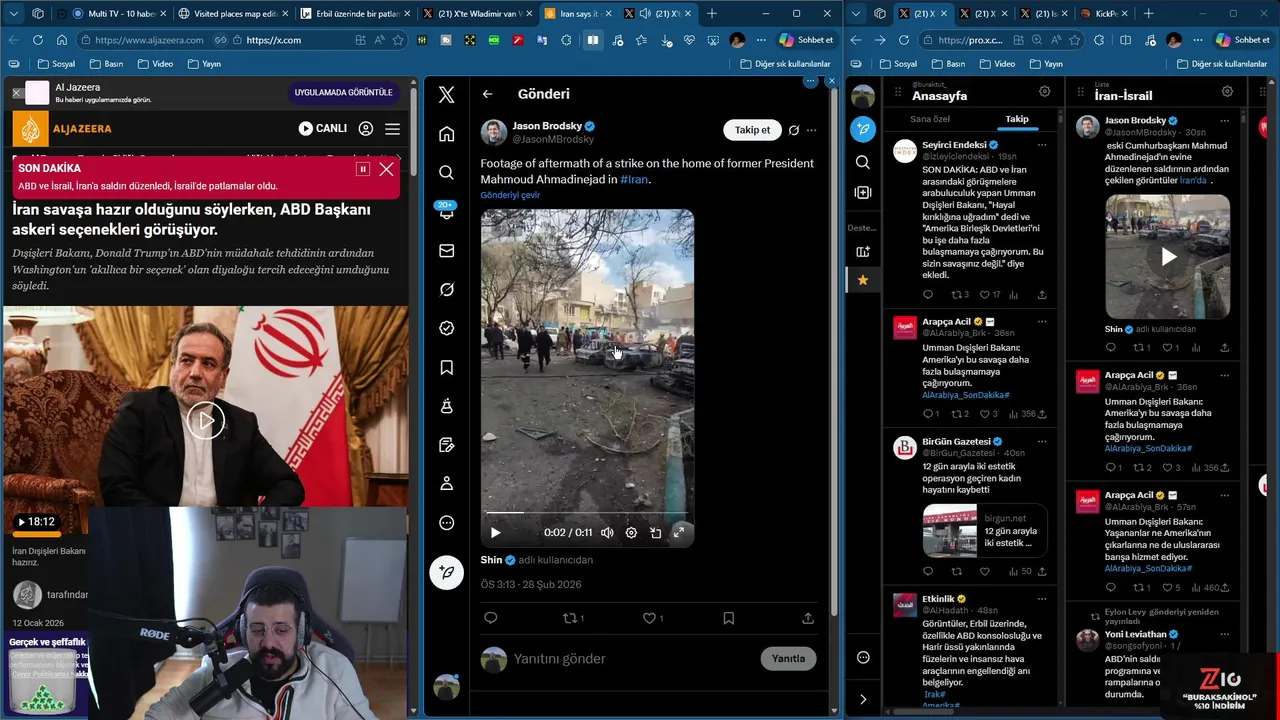Image resolution: width=1280 pixels, height=720 pixels.
Task: Toggle split screen icon in left browser toolbar
Action: (593, 40)
